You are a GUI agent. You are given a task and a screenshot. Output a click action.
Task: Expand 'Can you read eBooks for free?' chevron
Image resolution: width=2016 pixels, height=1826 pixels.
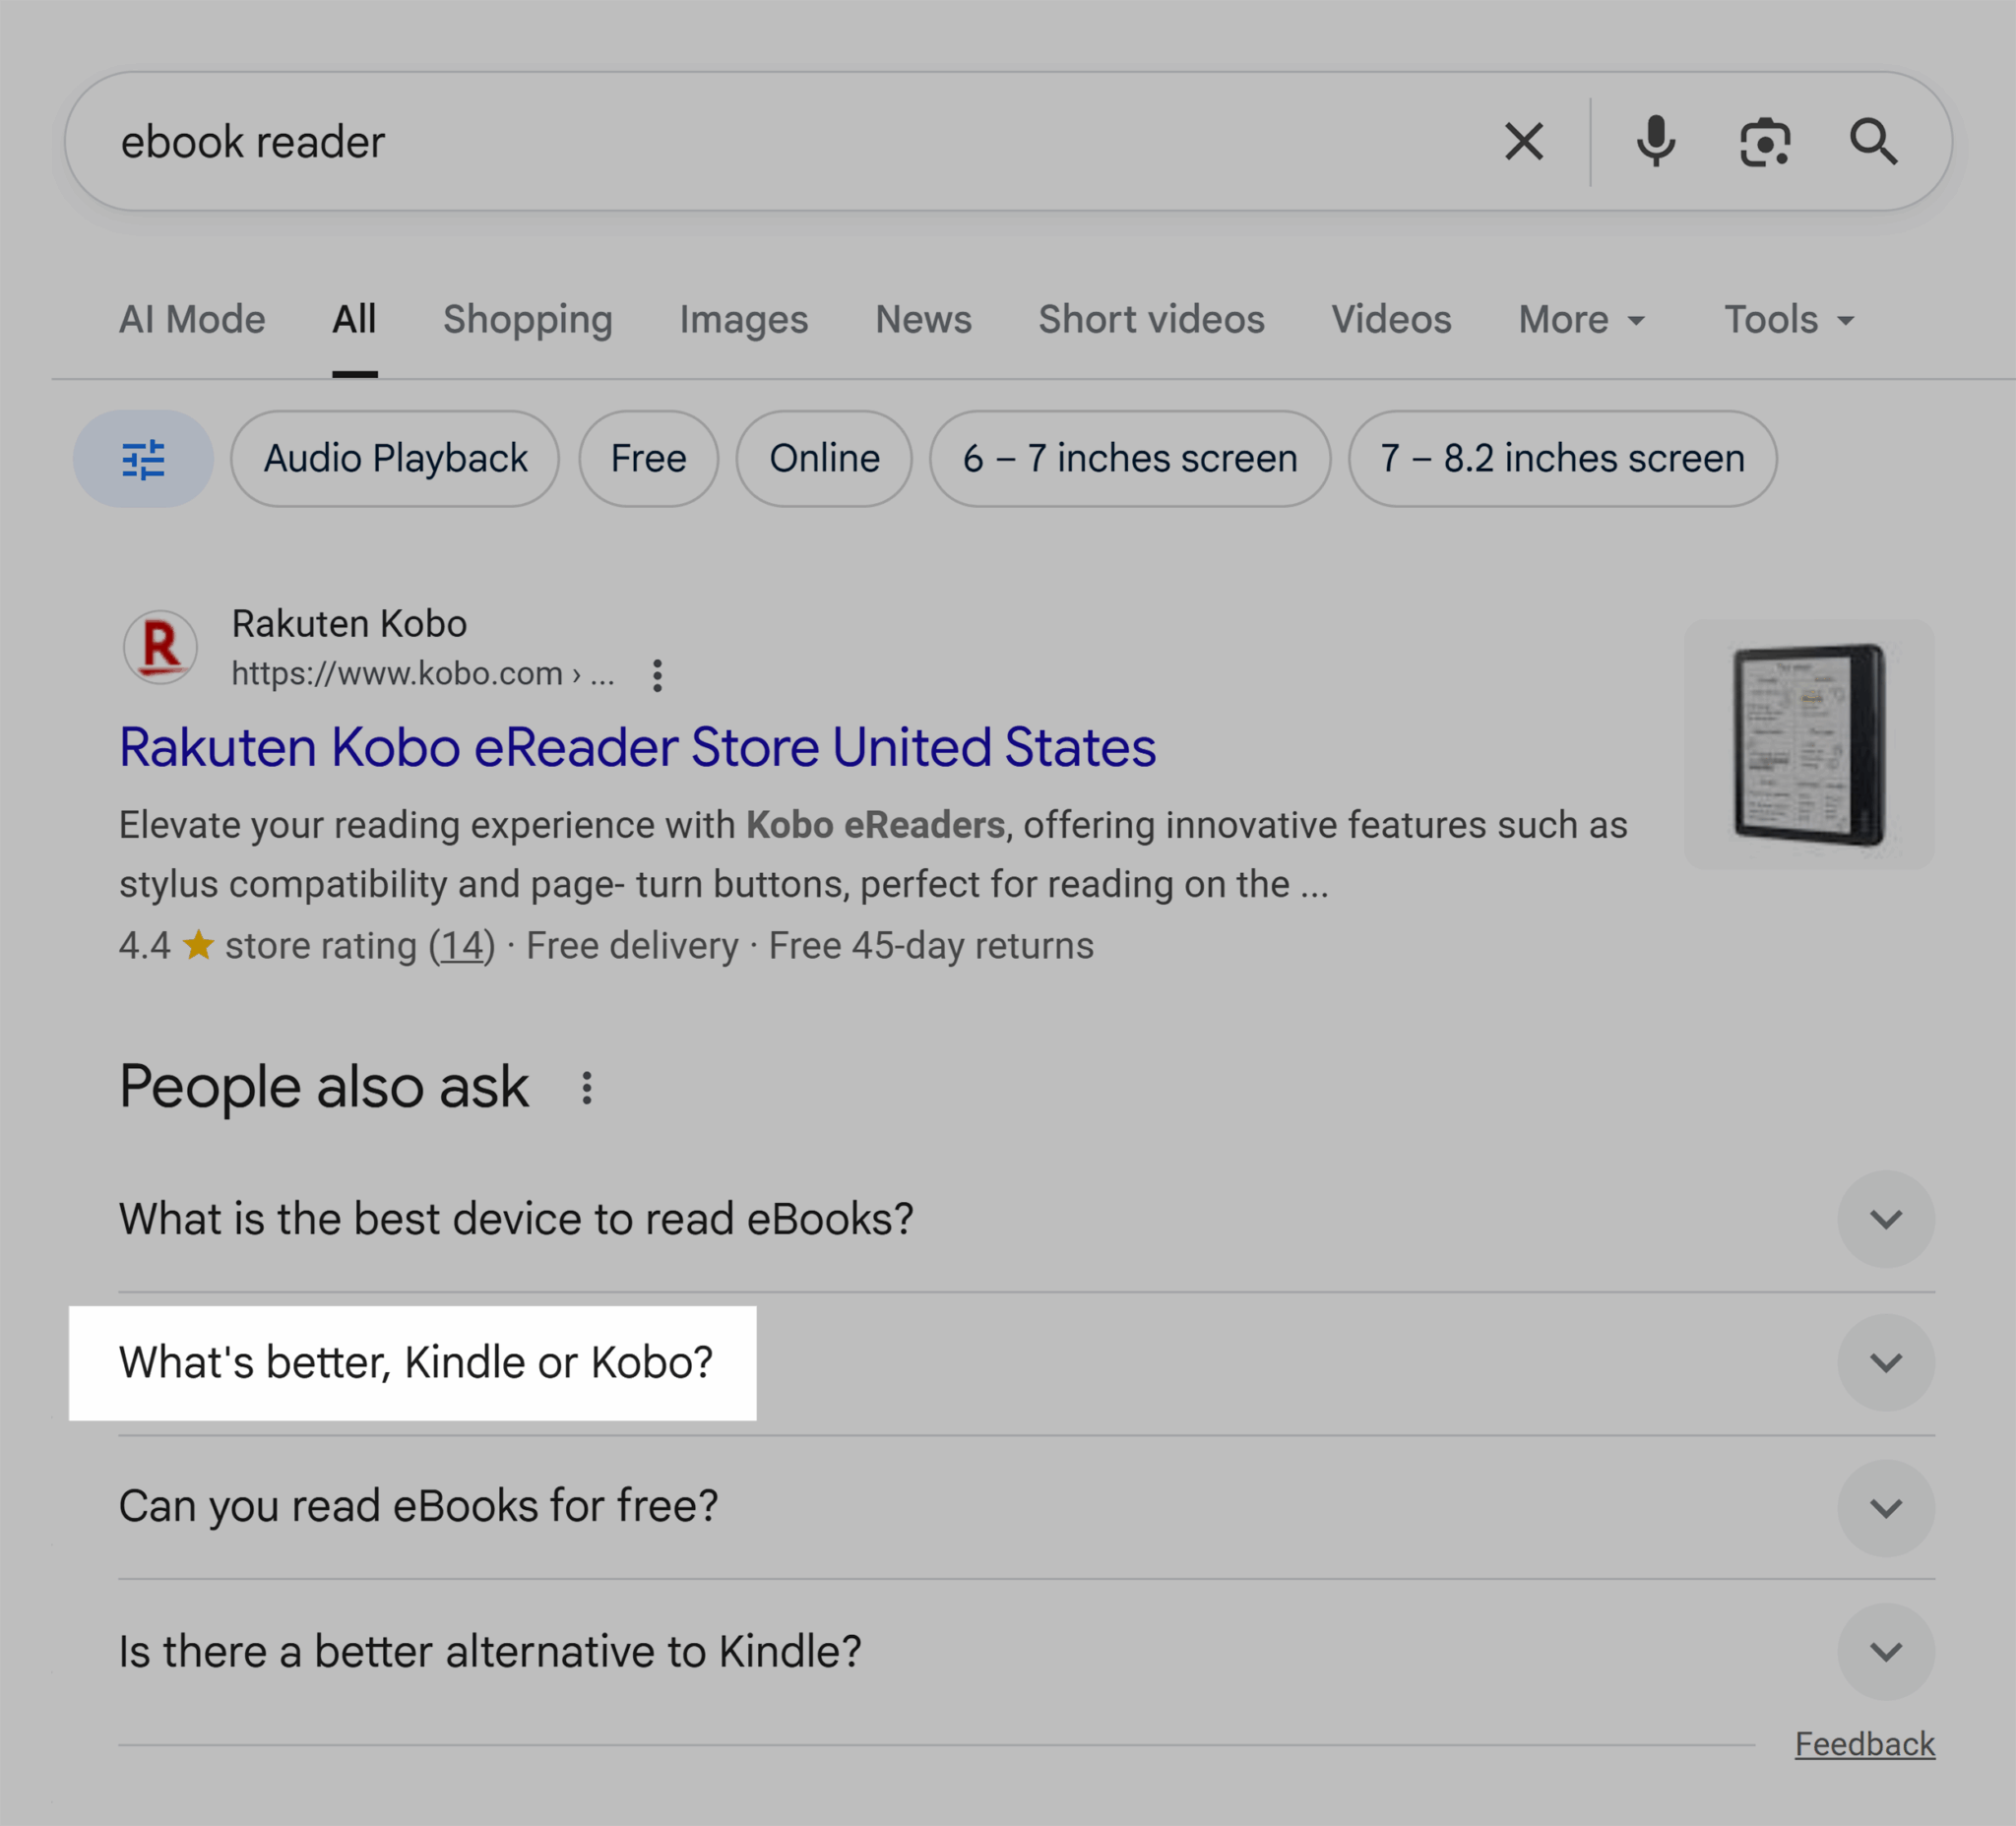tap(1886, 1508)
